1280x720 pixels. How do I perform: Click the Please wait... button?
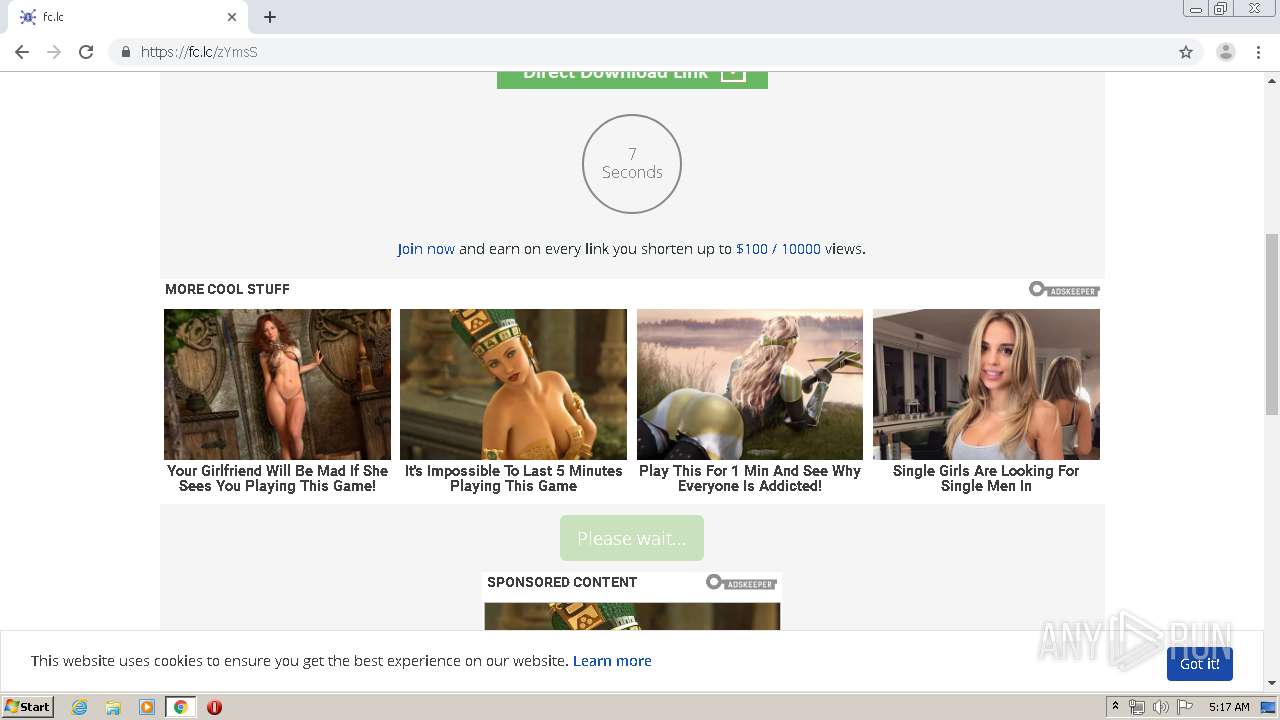(x=632, y=538)
